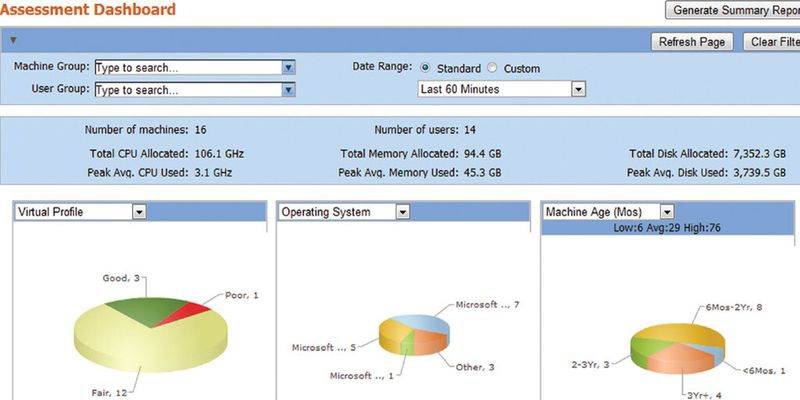Click the Number of users value 14
Viewport: 800px width, 400px height.
pos(470,130)
